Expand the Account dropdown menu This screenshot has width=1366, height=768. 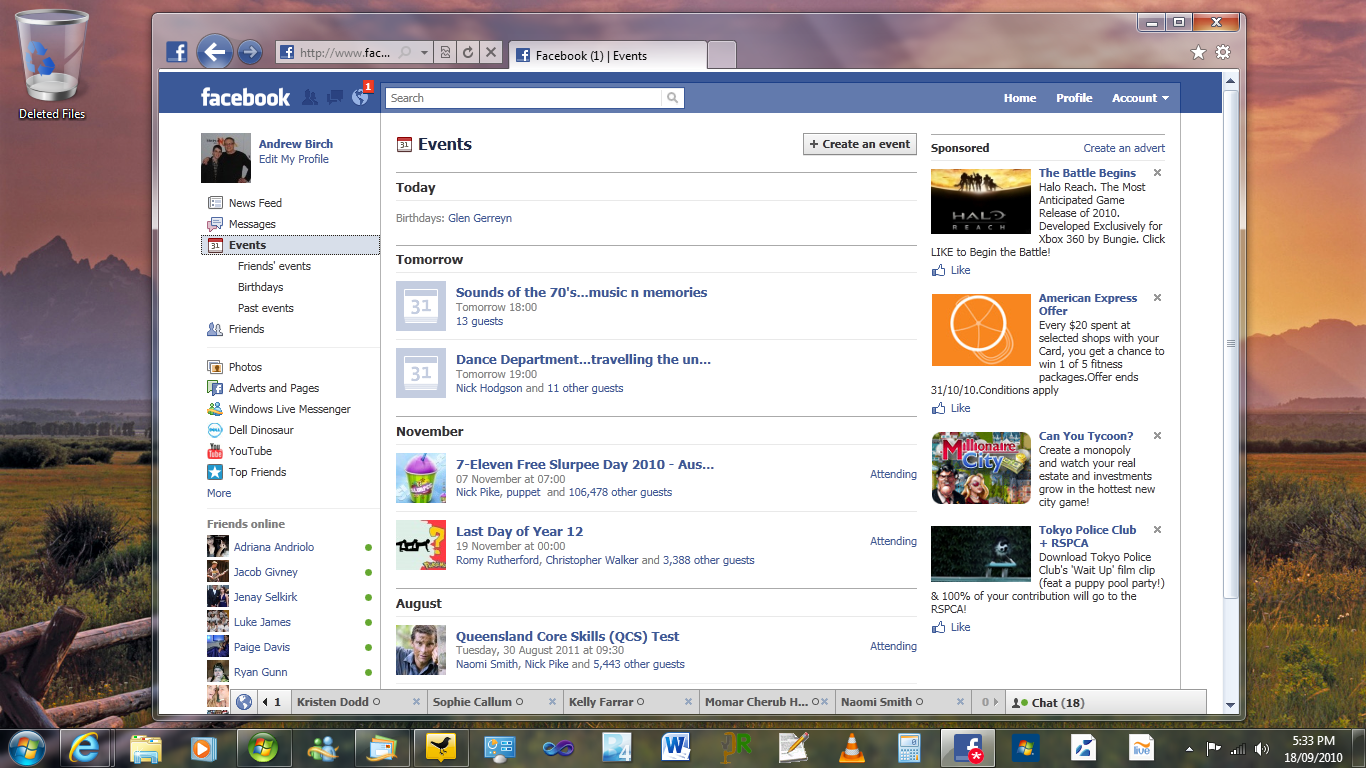tap(1140, 98)
